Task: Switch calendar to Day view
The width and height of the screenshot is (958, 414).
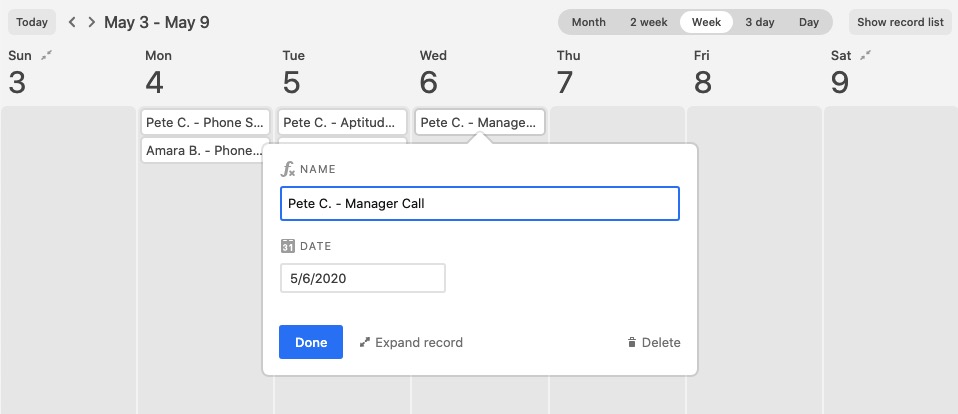Action: click(x=808, y=22)
